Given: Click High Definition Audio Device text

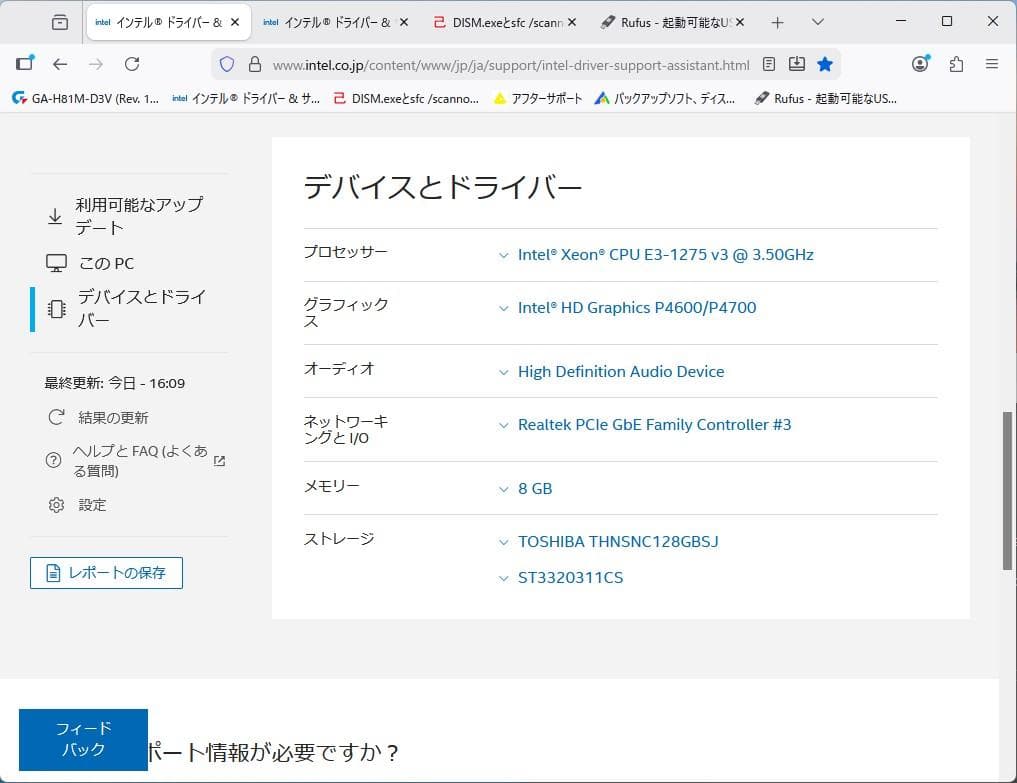Looking at the screenshot, I should point(621,372).
